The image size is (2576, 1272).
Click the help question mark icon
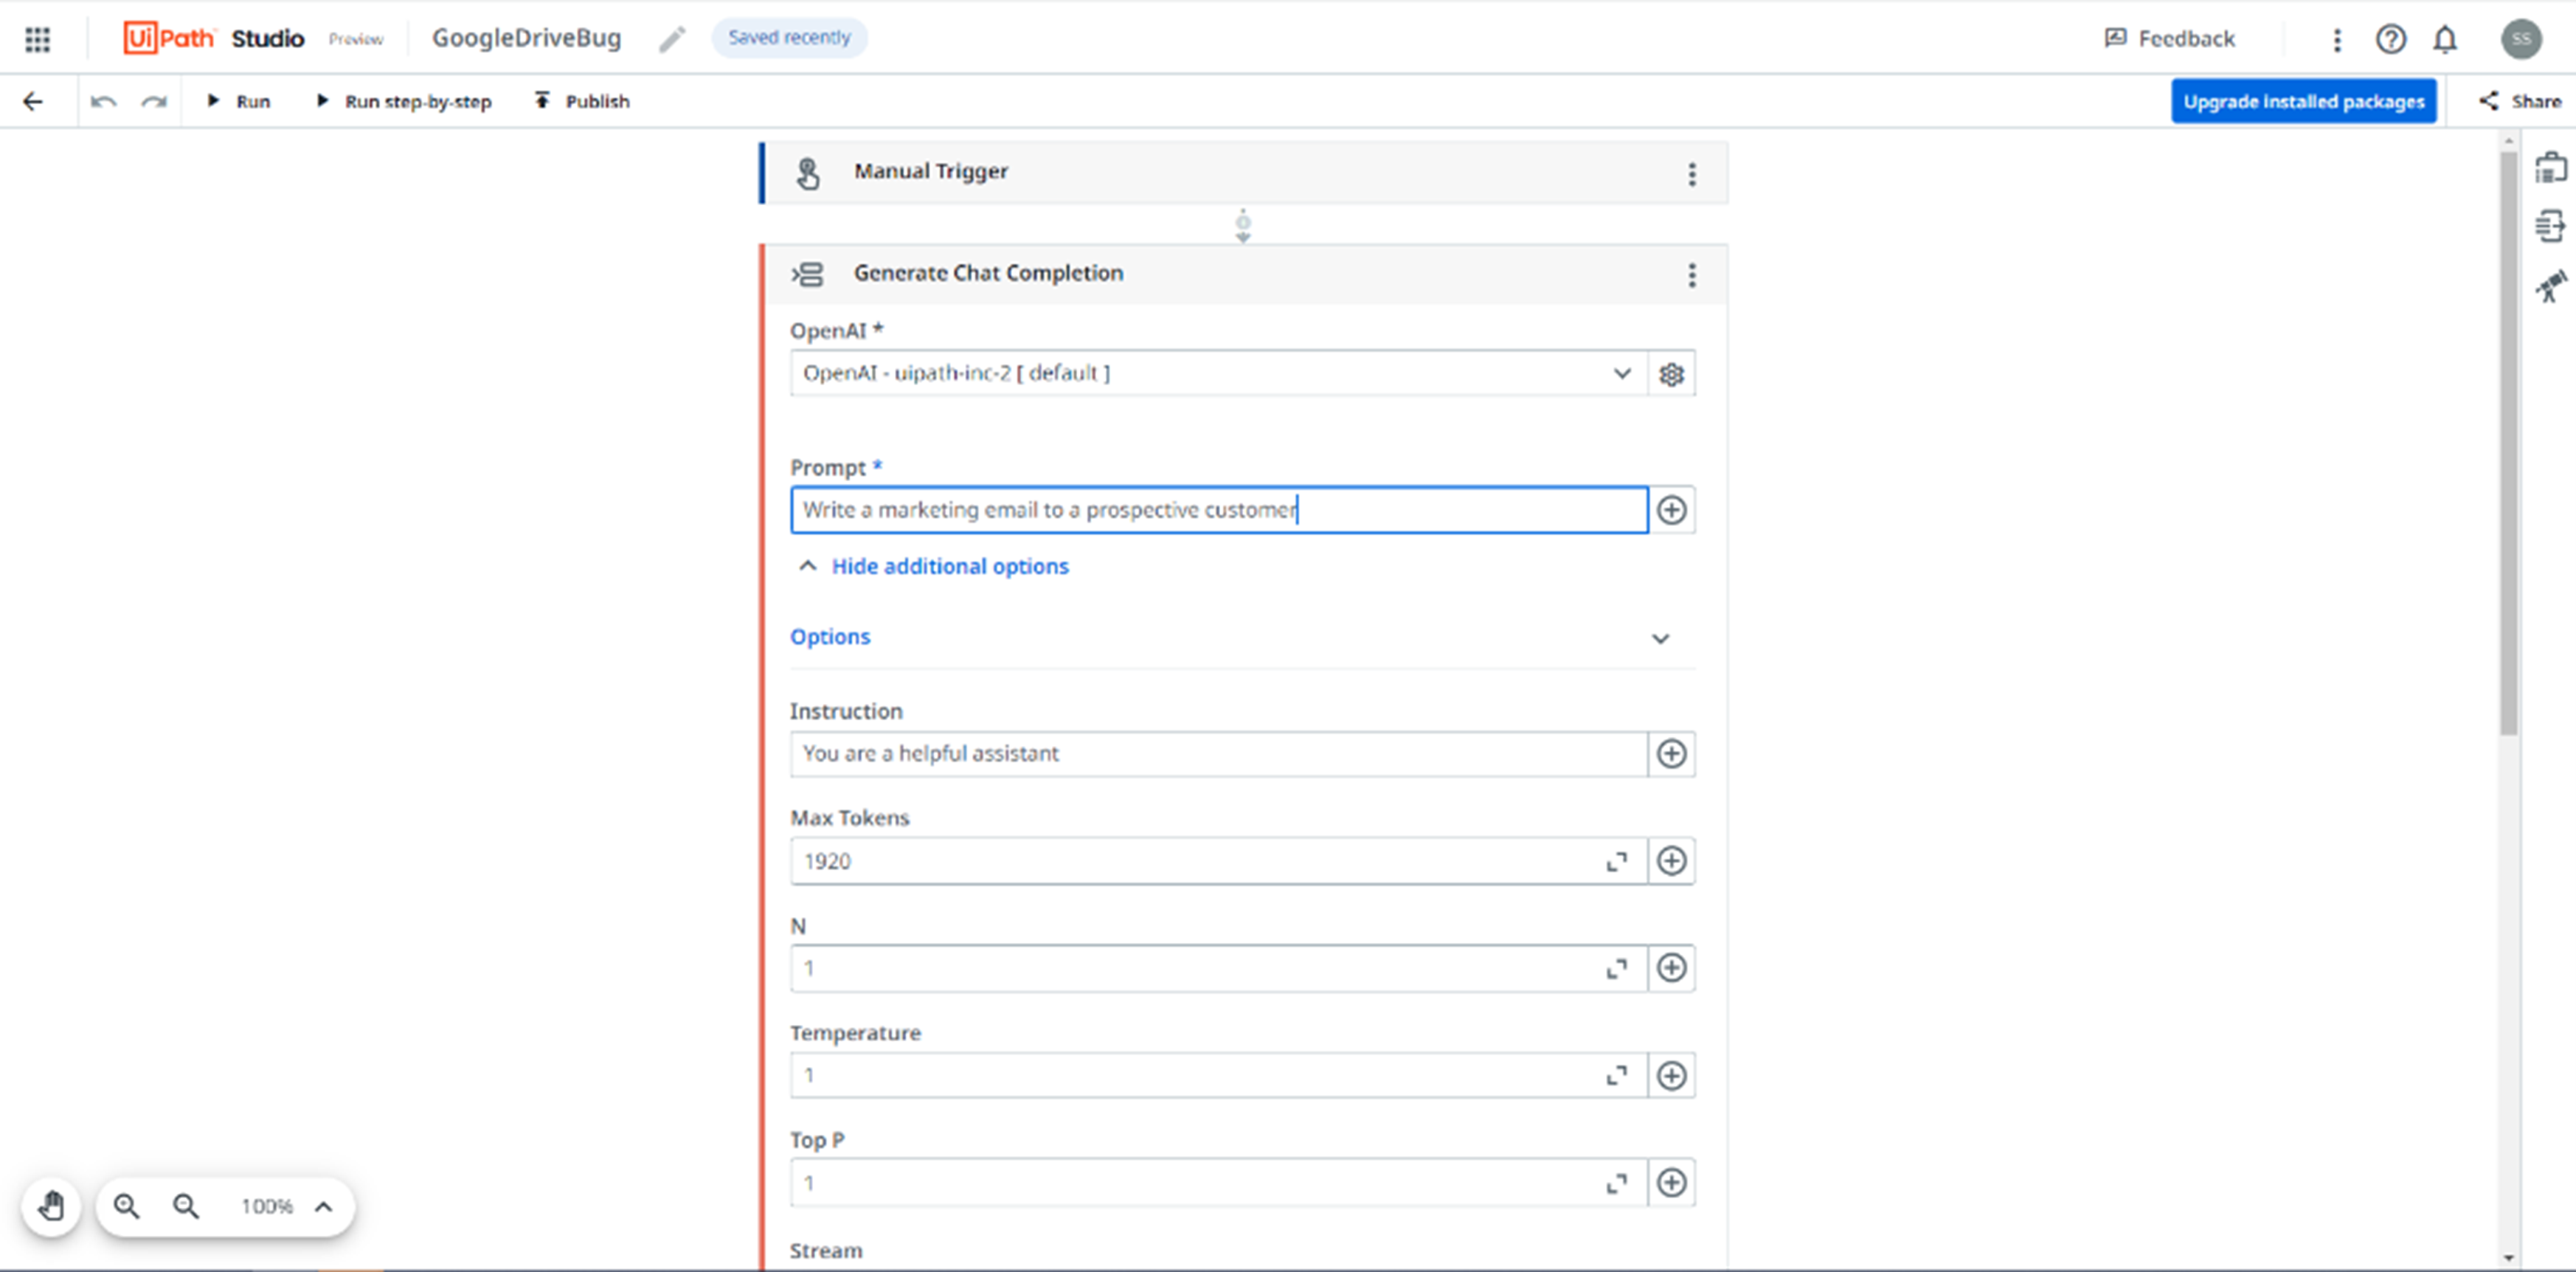(x=2392, y=36)
